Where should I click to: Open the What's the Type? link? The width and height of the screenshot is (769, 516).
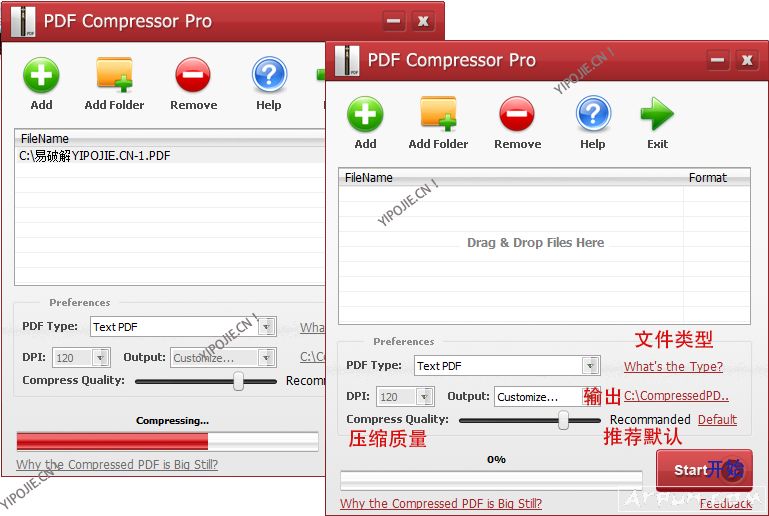(x=673, y=366)
